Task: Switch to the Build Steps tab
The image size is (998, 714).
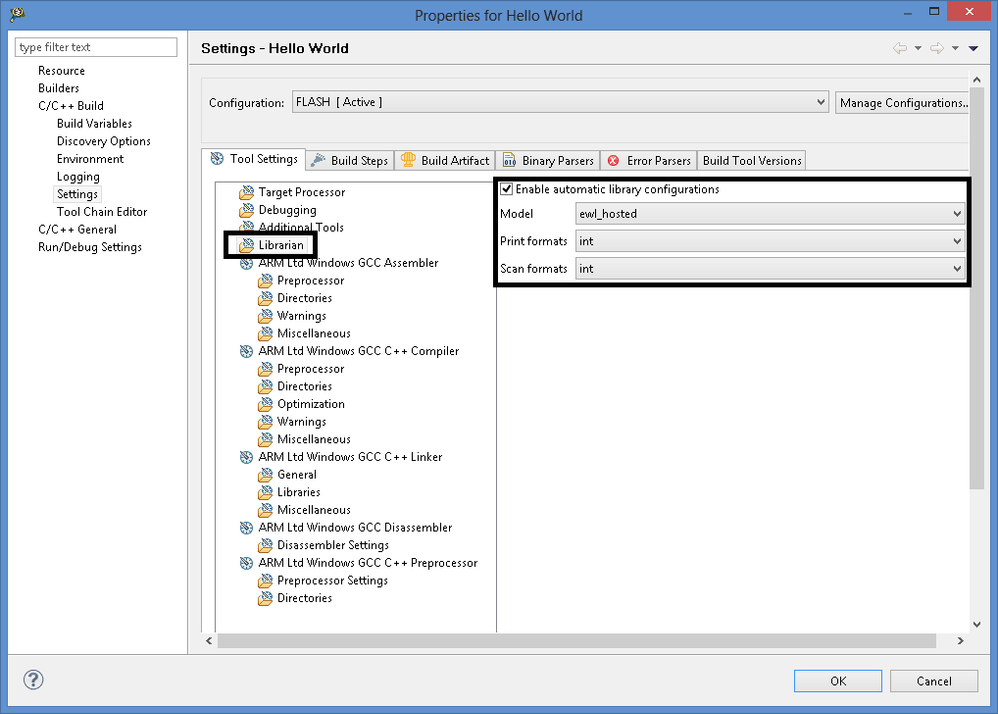Action: click(349, 160)
